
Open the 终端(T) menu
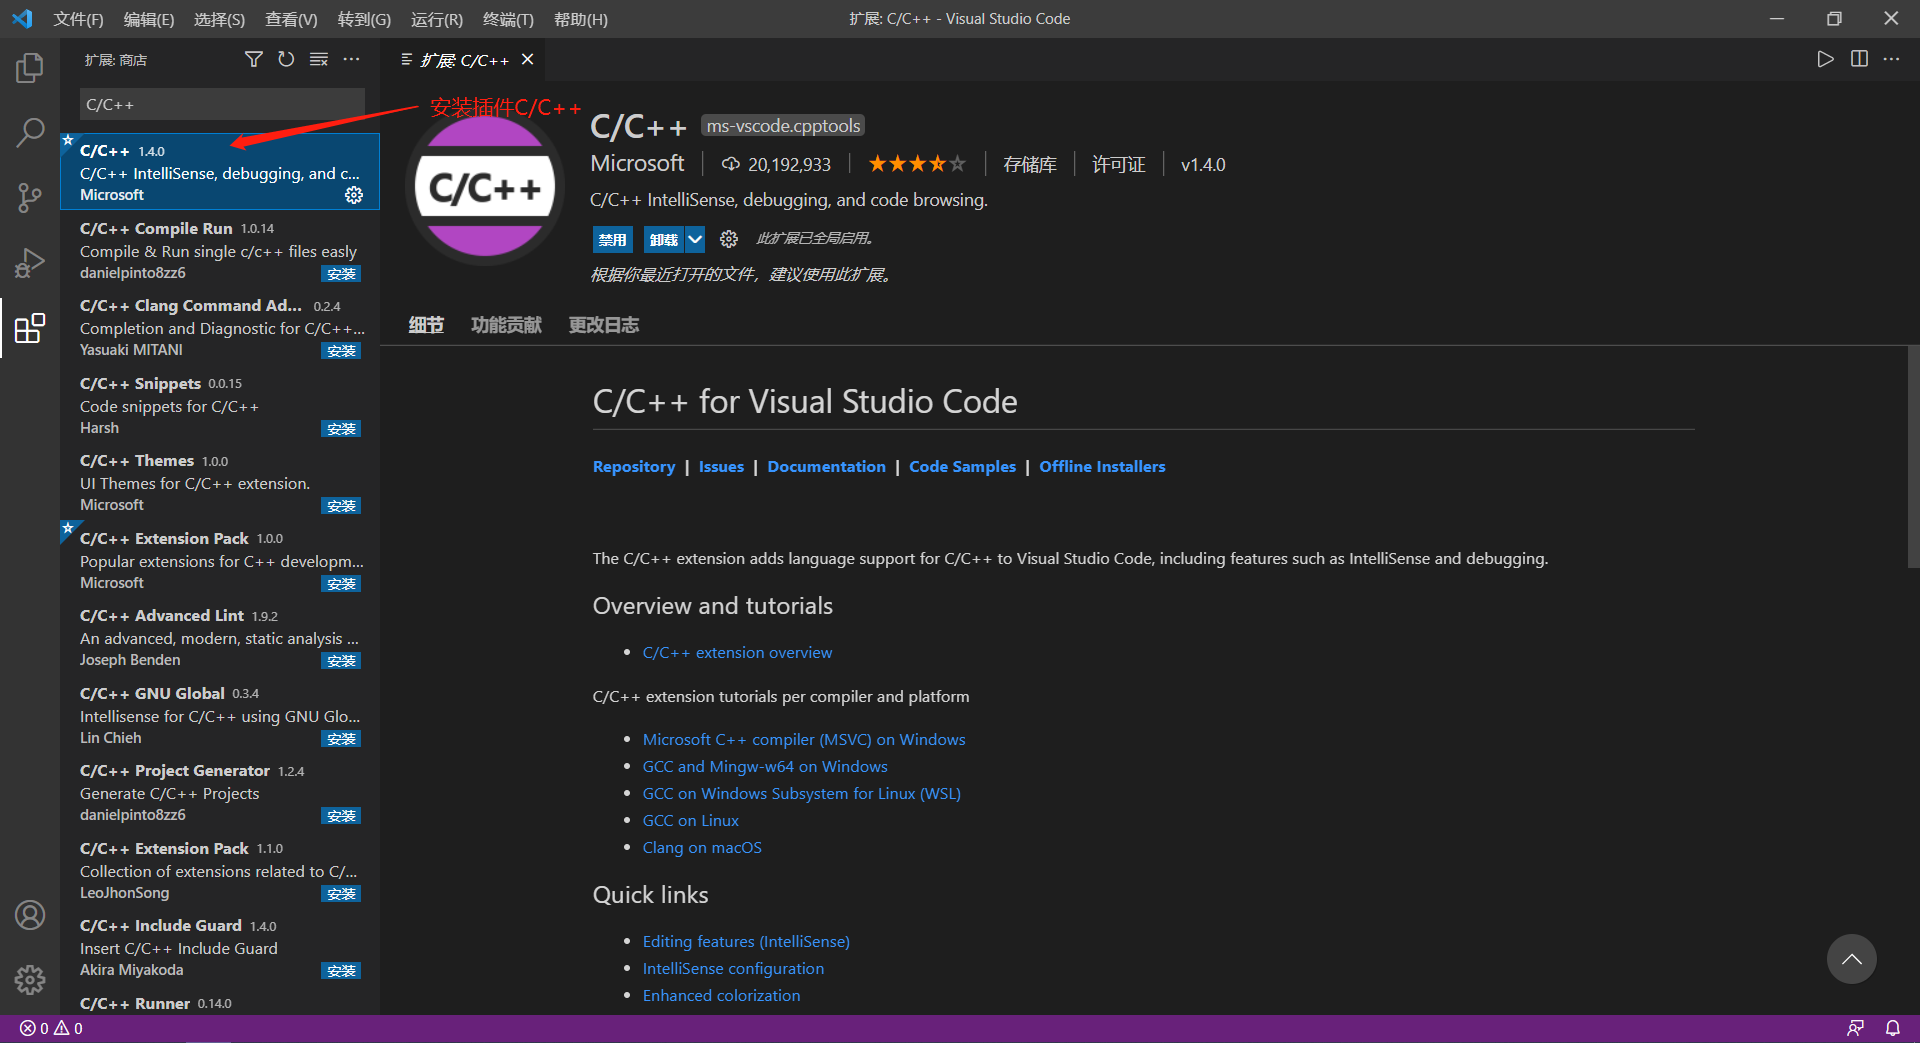[508, 19]
